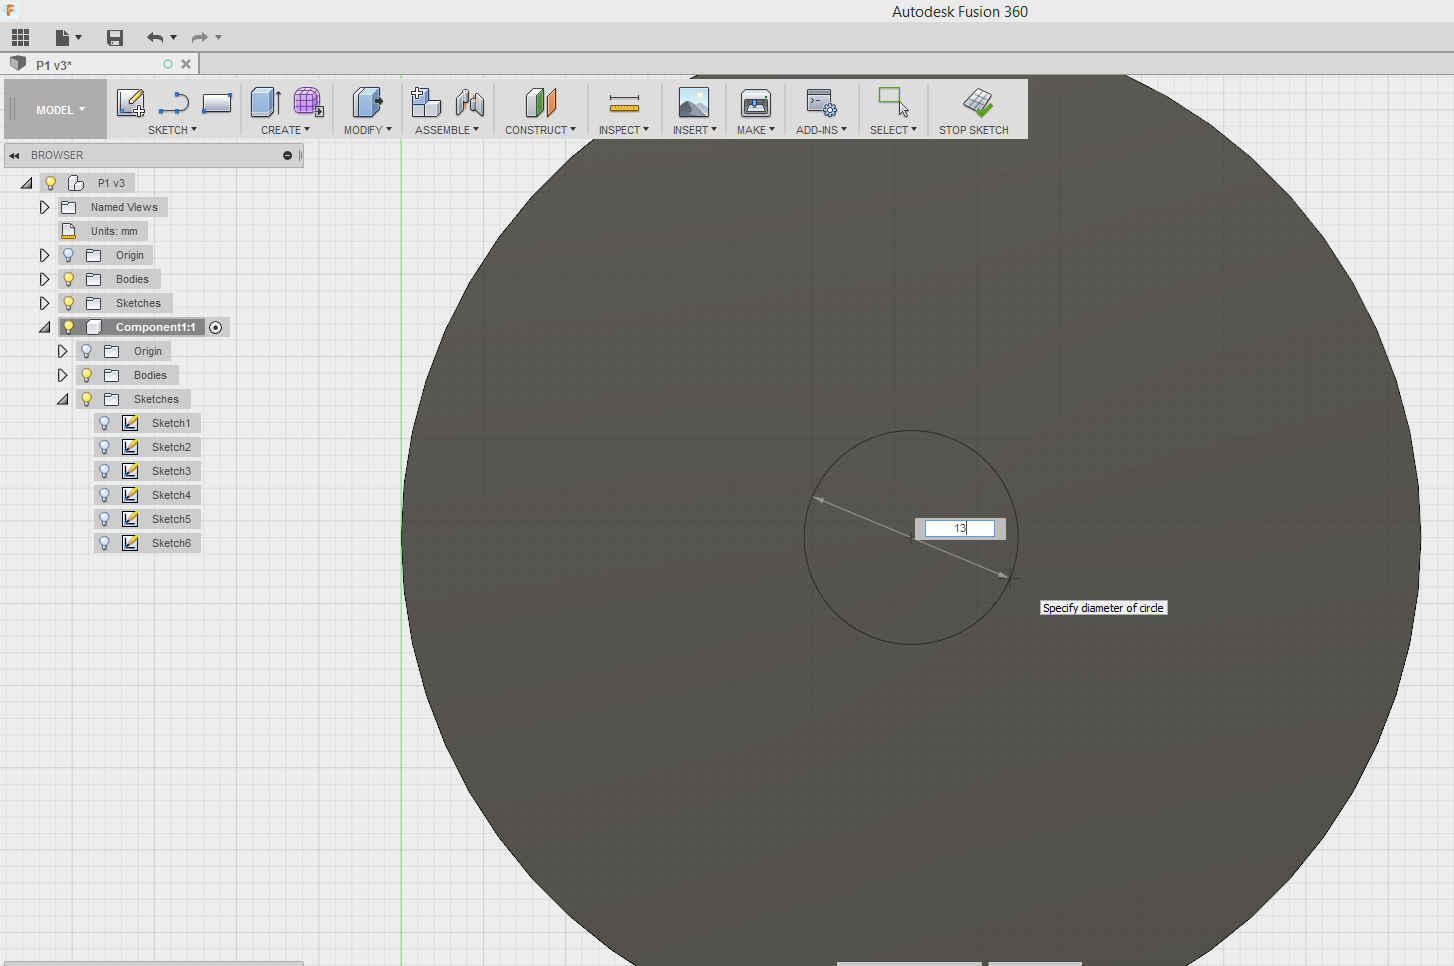
Task: Select the Press Pull modify icon
Action: [x=367, y=102]
